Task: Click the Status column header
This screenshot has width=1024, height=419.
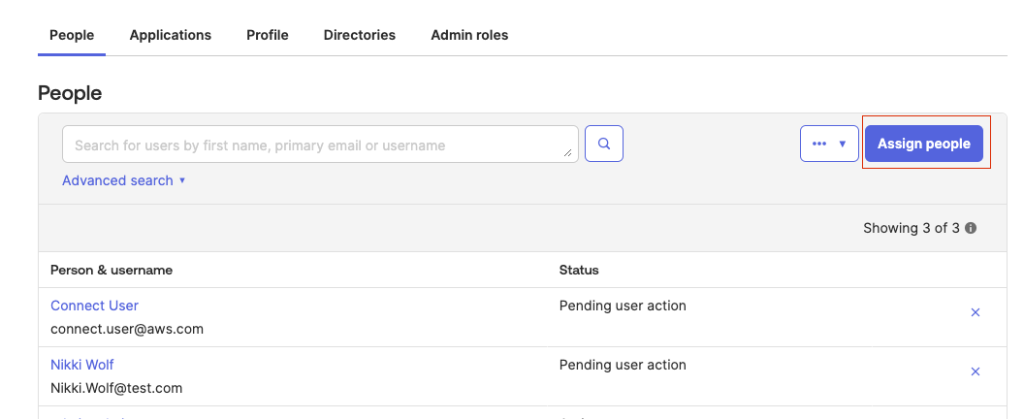Action: click(x=578, y=270)
